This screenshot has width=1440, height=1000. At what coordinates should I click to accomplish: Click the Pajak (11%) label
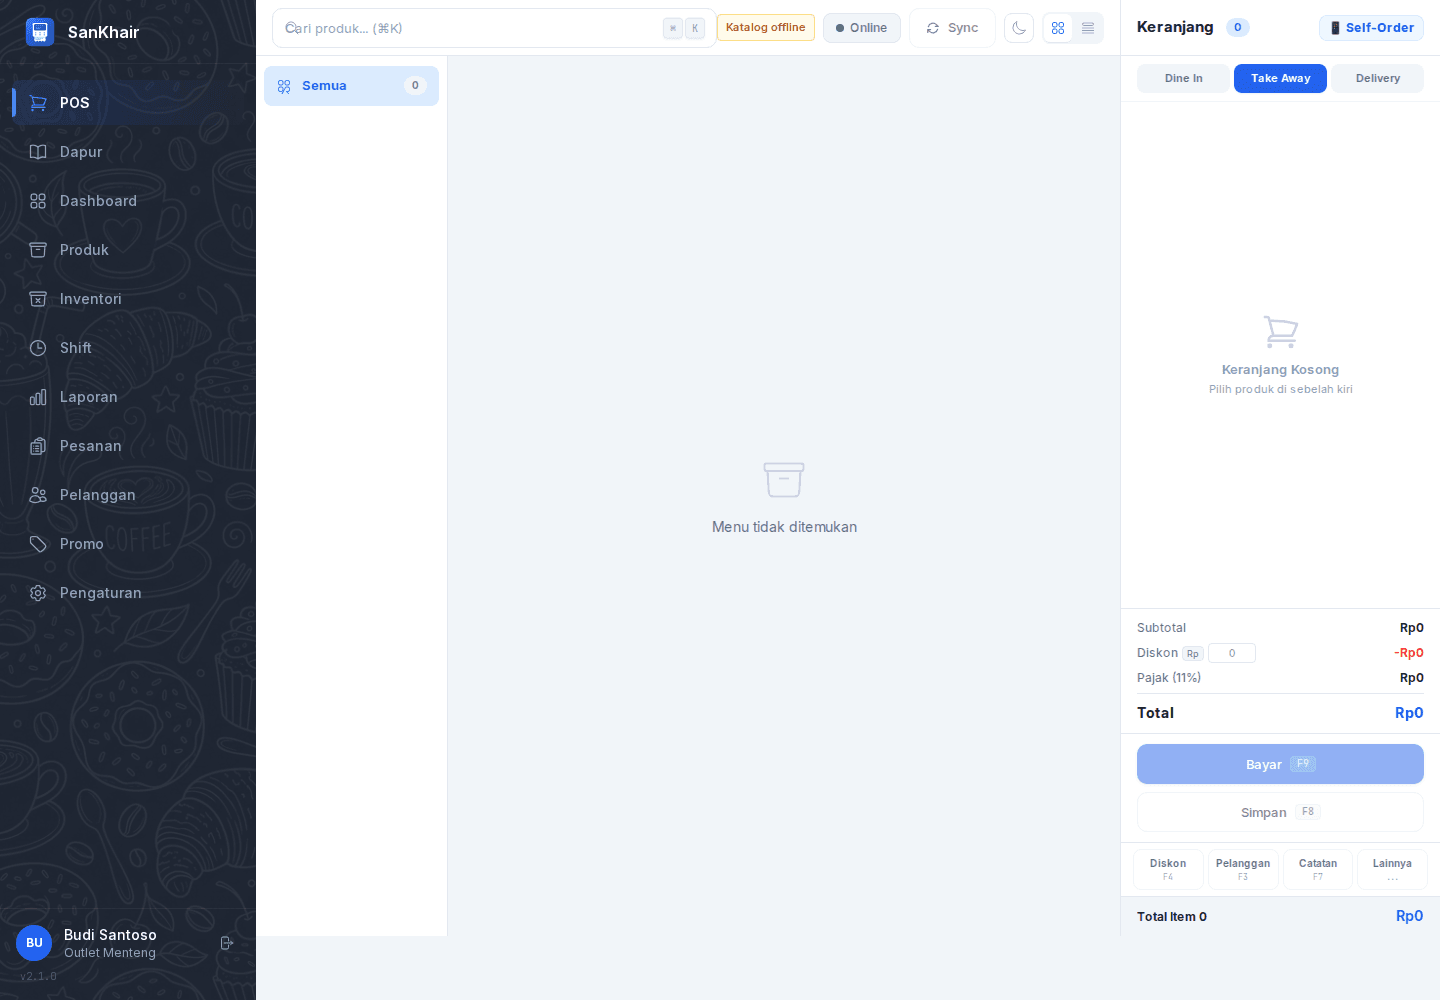click(x=1169, y=678)
